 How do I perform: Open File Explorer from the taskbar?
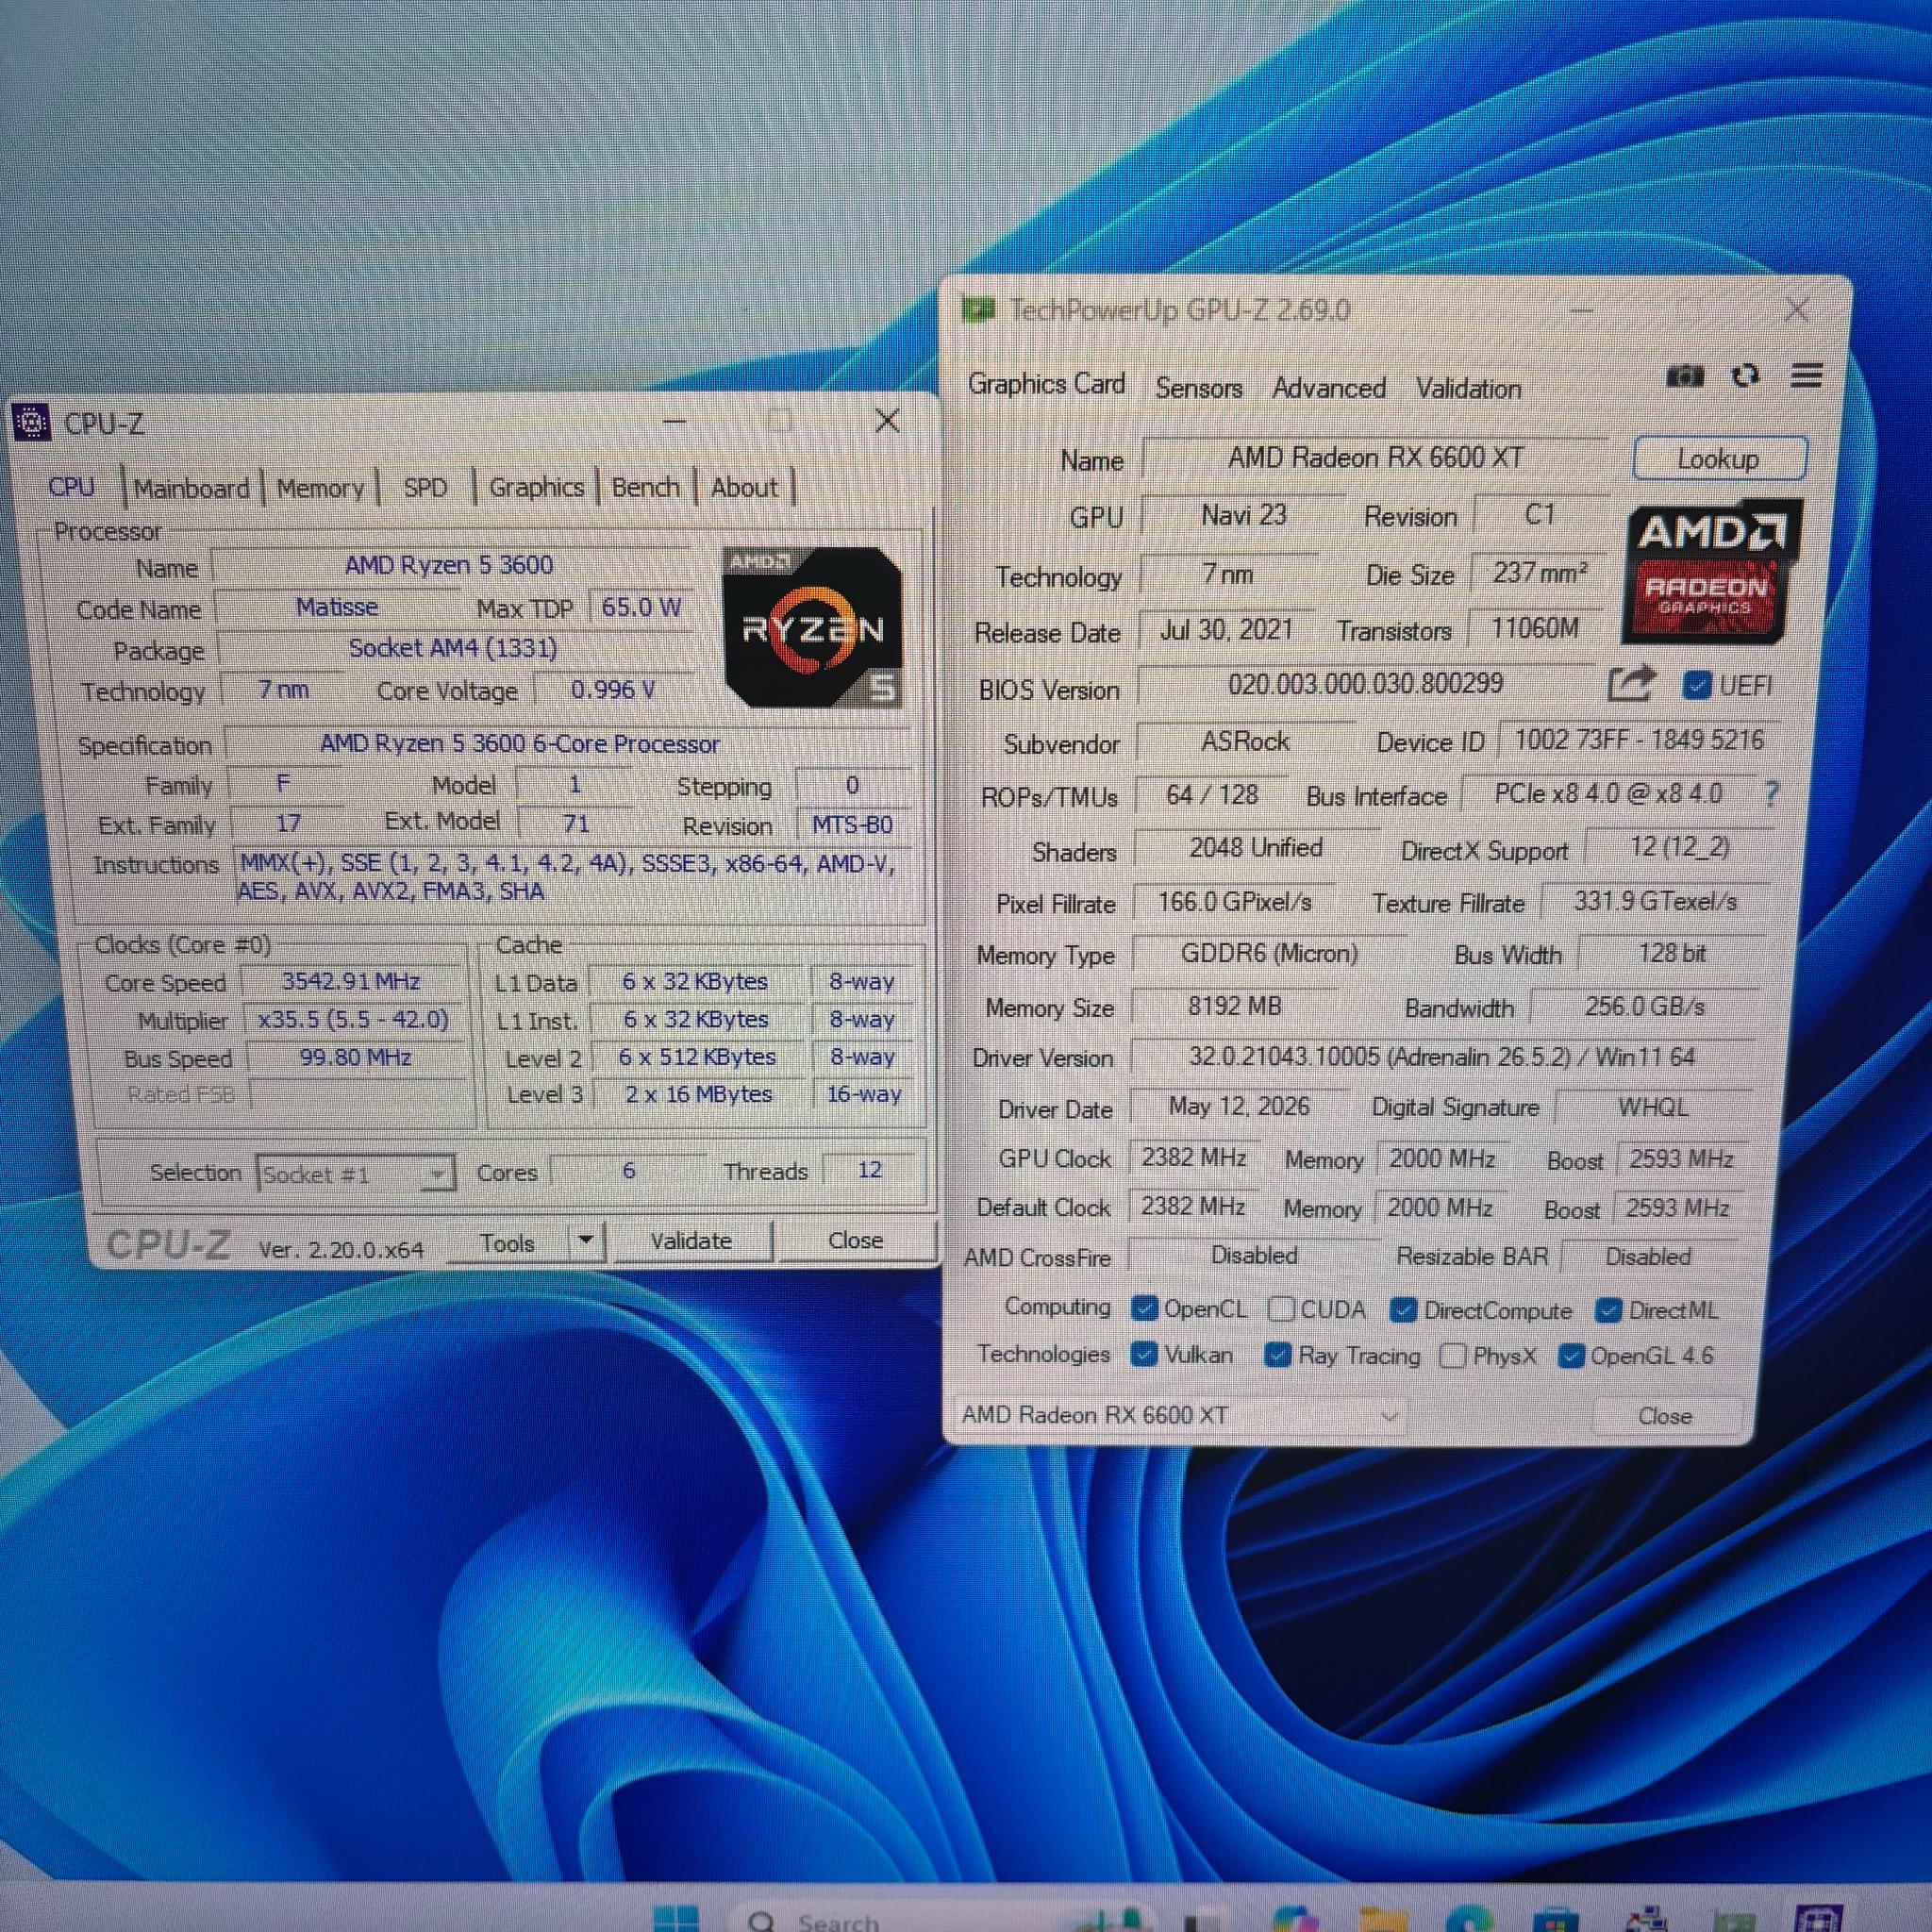pos(1383,1918)
